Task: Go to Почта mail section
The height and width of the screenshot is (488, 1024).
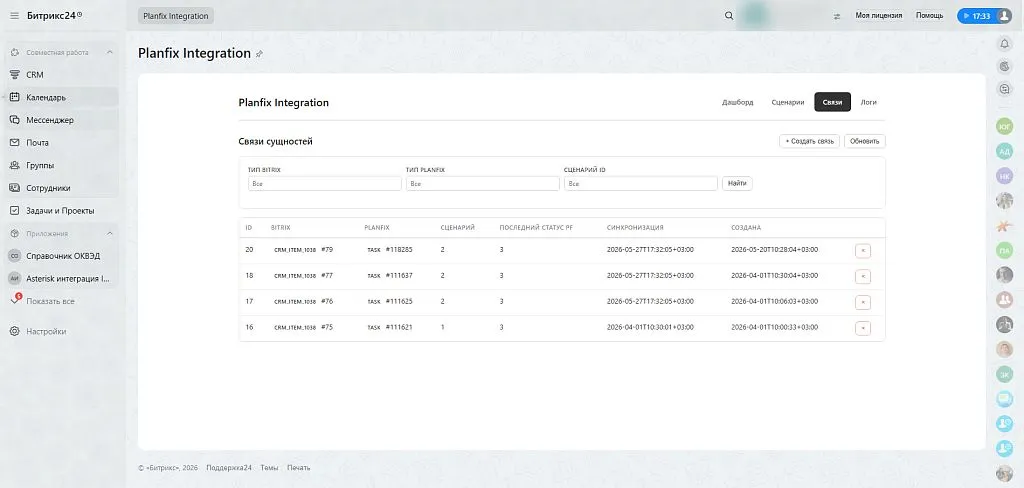Action: 37,142
